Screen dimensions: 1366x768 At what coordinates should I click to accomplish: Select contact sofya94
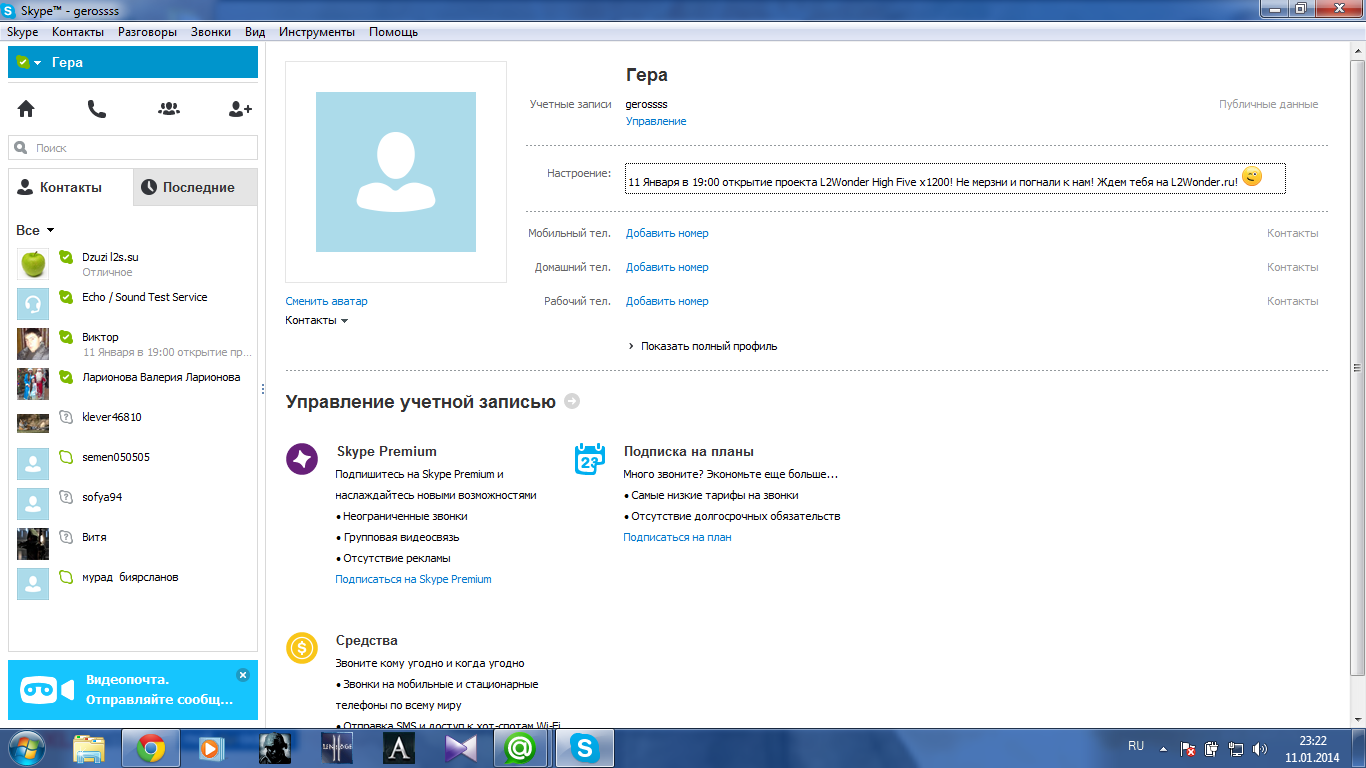[x=133, y=504]
